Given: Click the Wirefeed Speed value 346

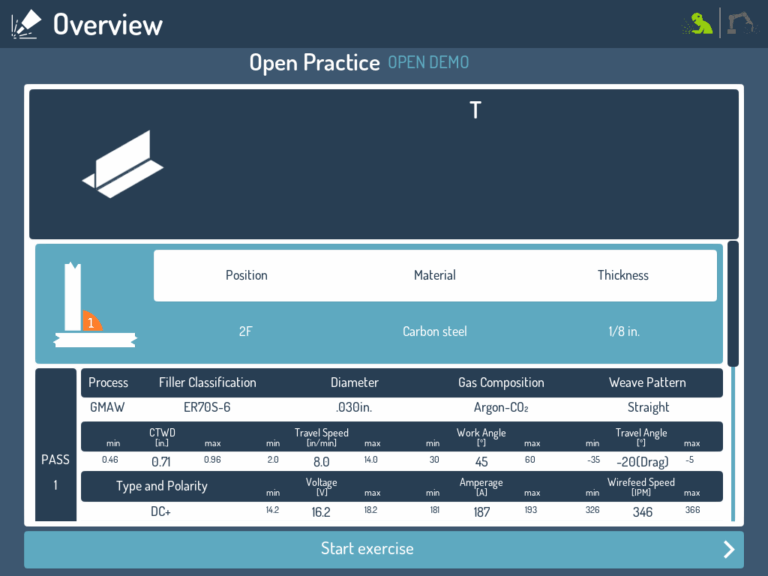Looking at the screenshot, I should pyautogui.click(x=641, y=512).
